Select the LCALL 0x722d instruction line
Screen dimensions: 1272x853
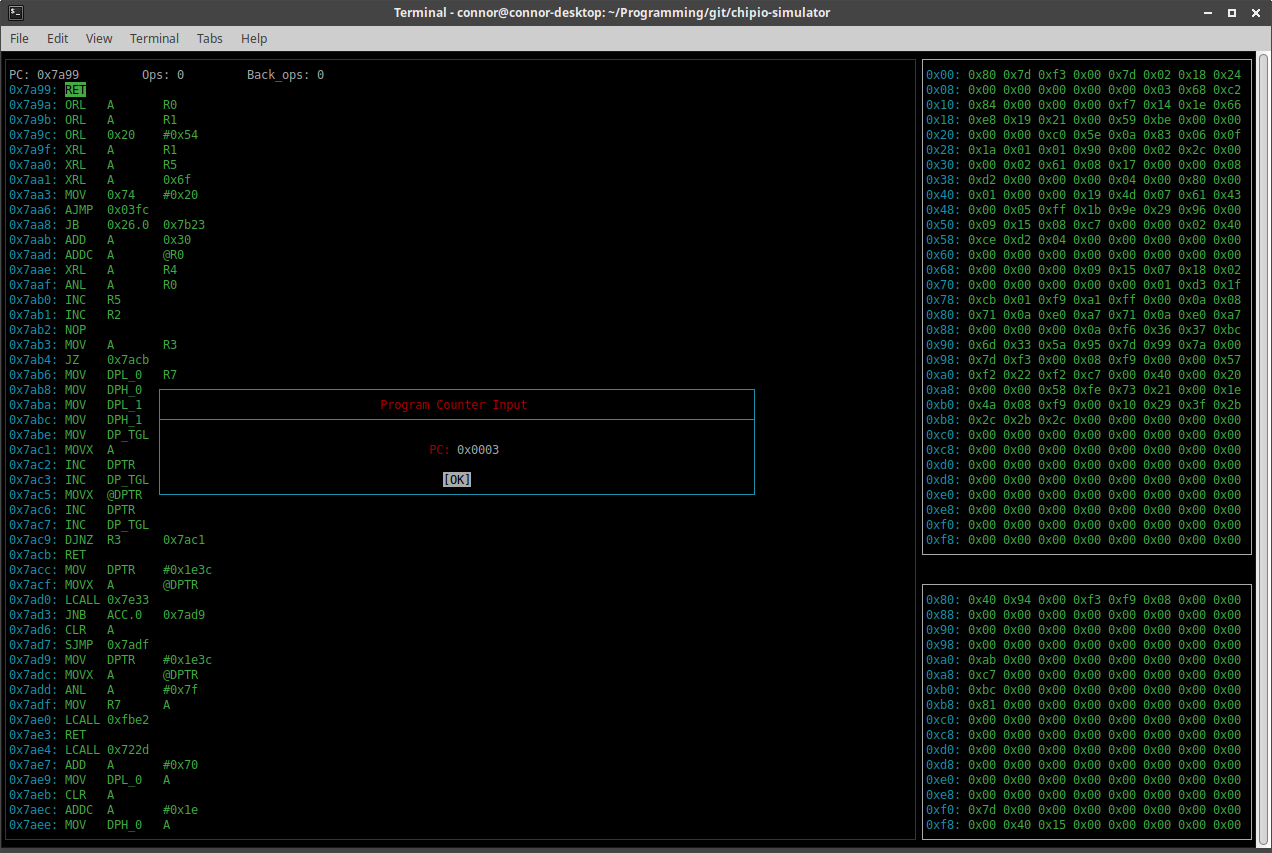79,750
